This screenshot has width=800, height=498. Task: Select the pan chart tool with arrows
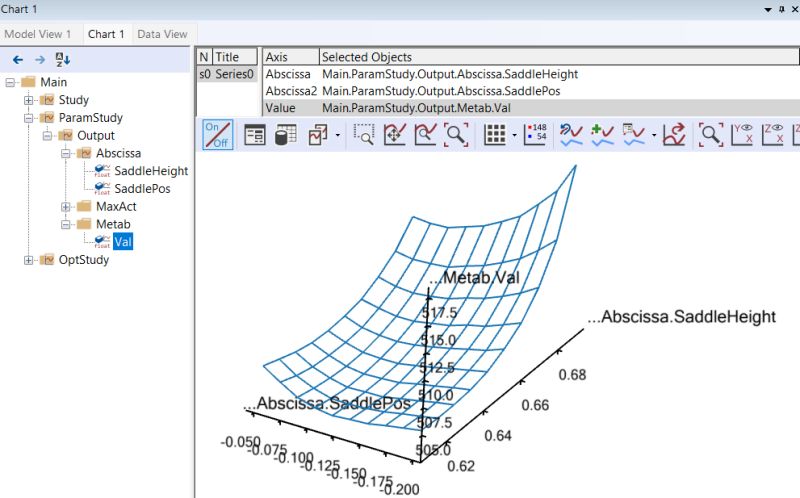pos(394,135)
